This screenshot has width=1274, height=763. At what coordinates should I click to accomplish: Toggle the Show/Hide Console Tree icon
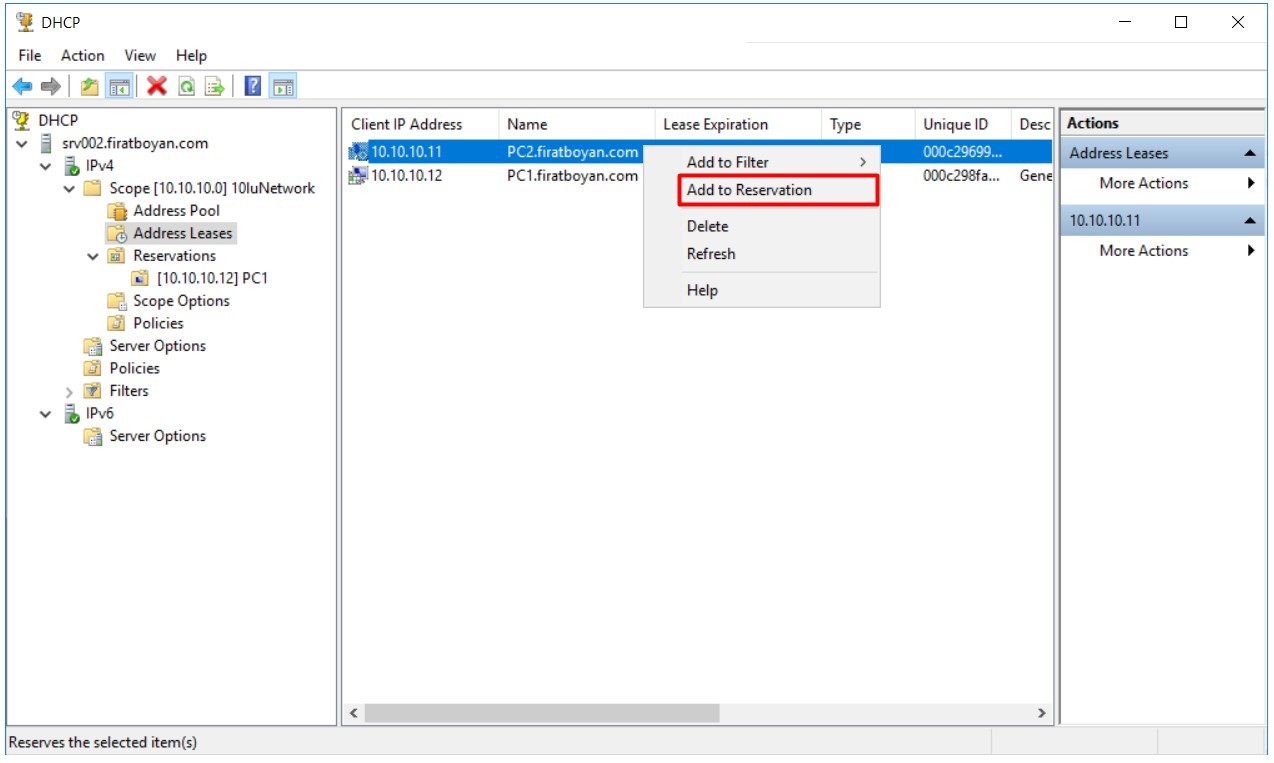[119, 87]
